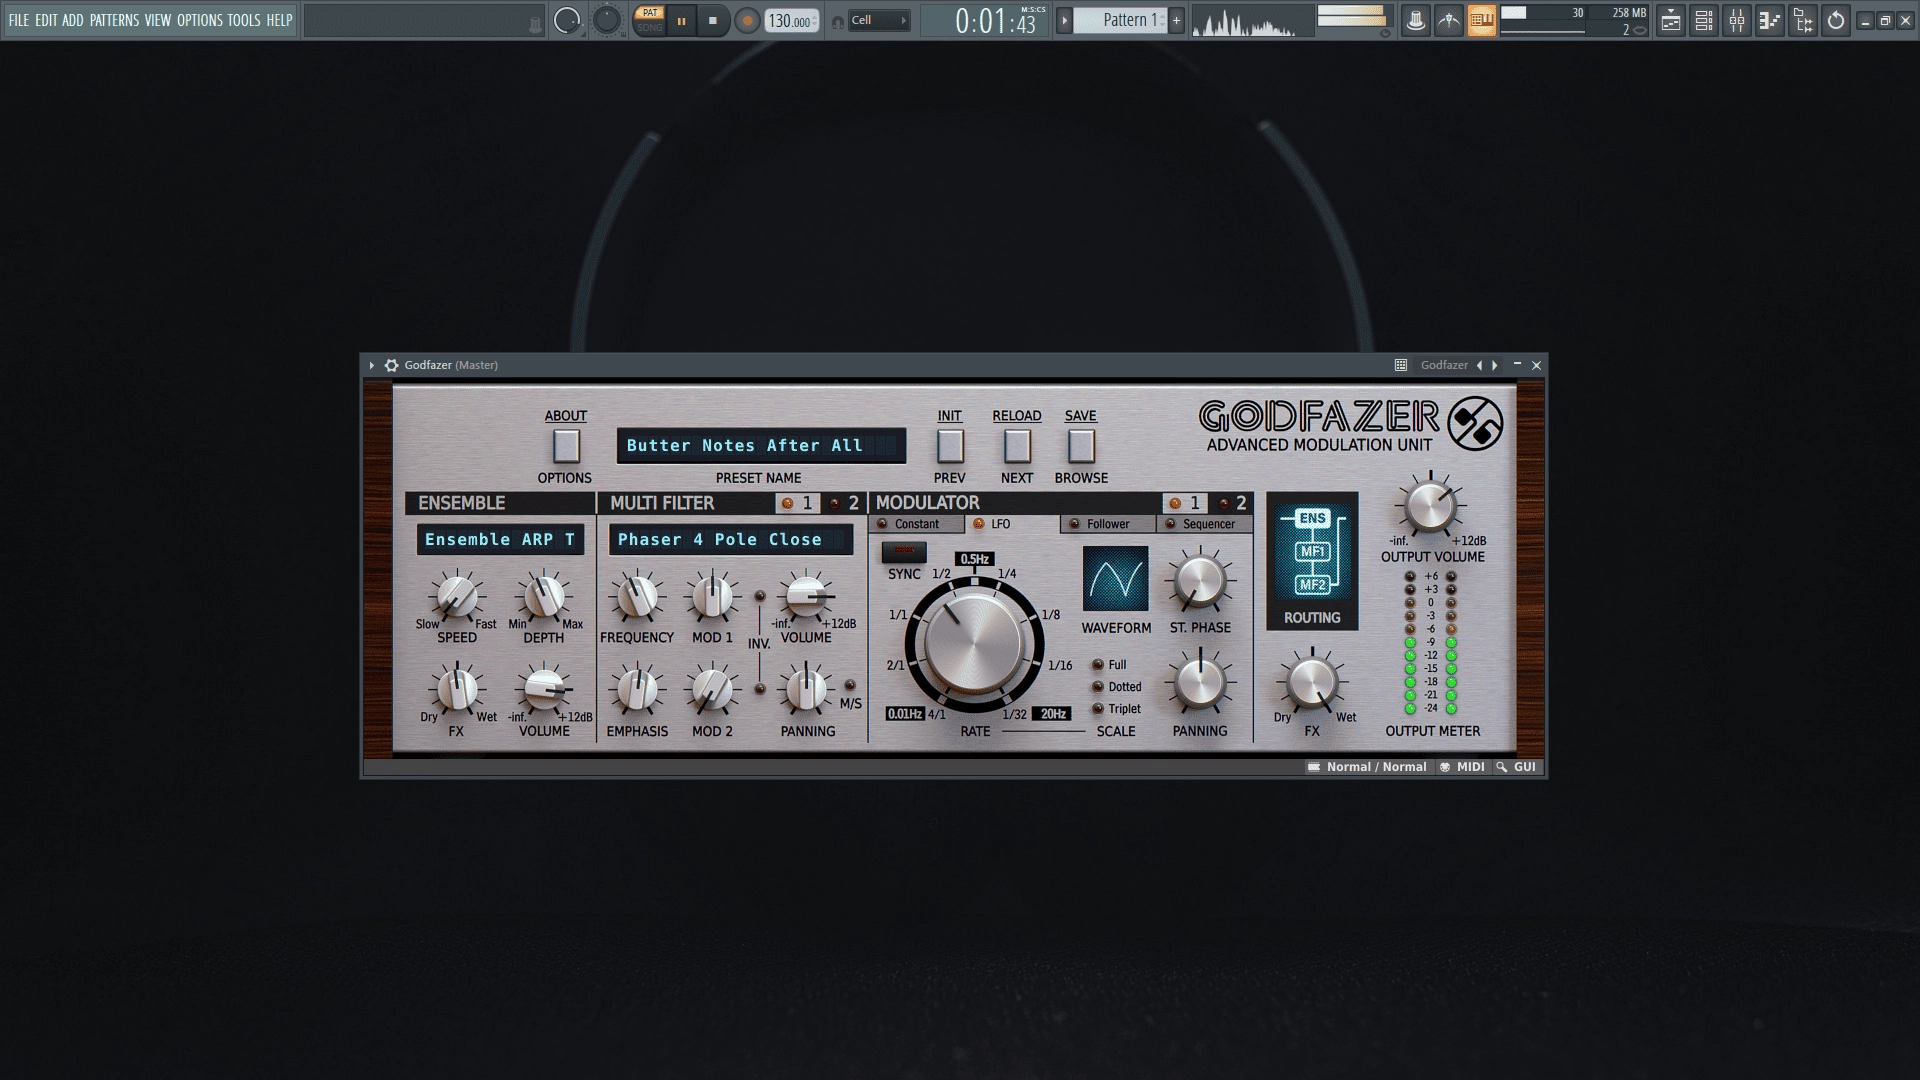Open the PATTERNS menu
This screenshot has width=1920, height=1080.
(x=114, y=20)
